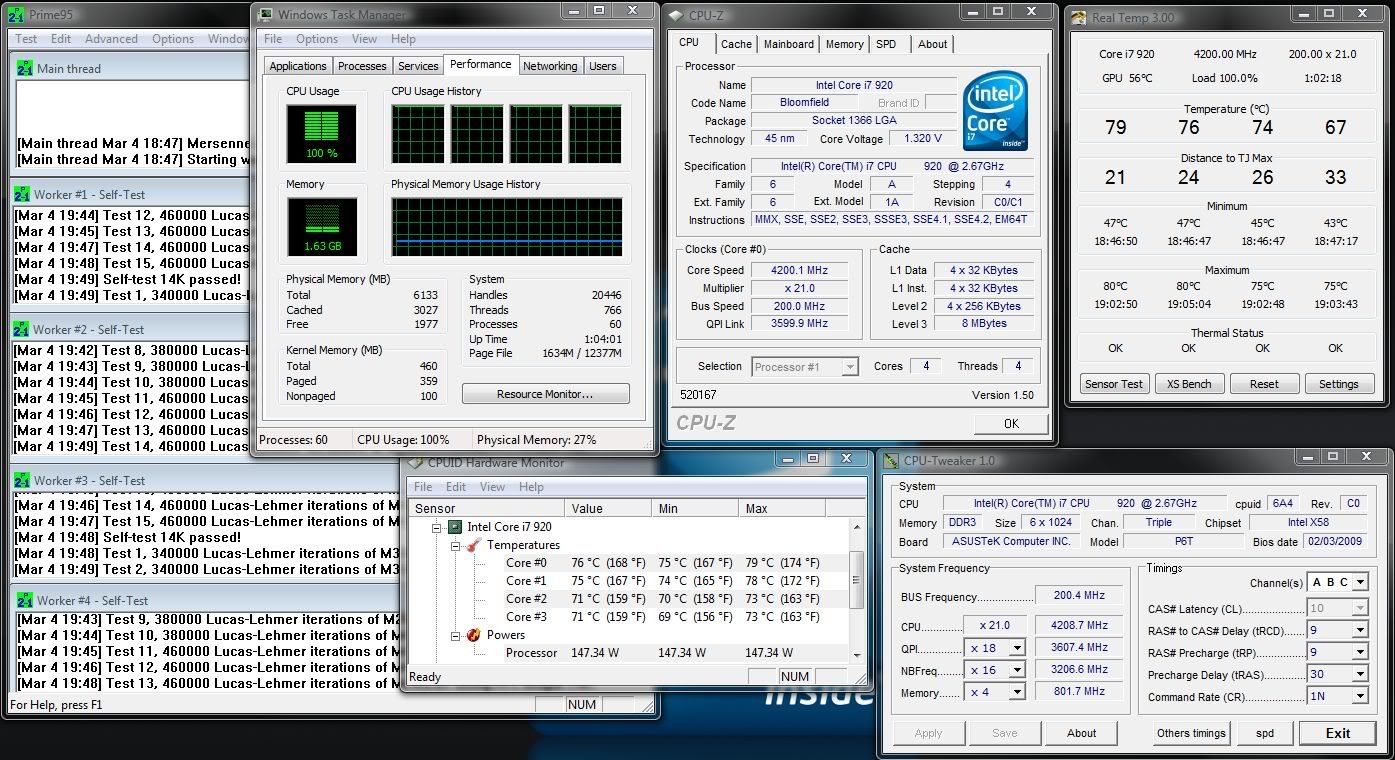Click the Real Temp title bar icon
The height and width of the screenshot is (760, 1395).
point(1078,17)
